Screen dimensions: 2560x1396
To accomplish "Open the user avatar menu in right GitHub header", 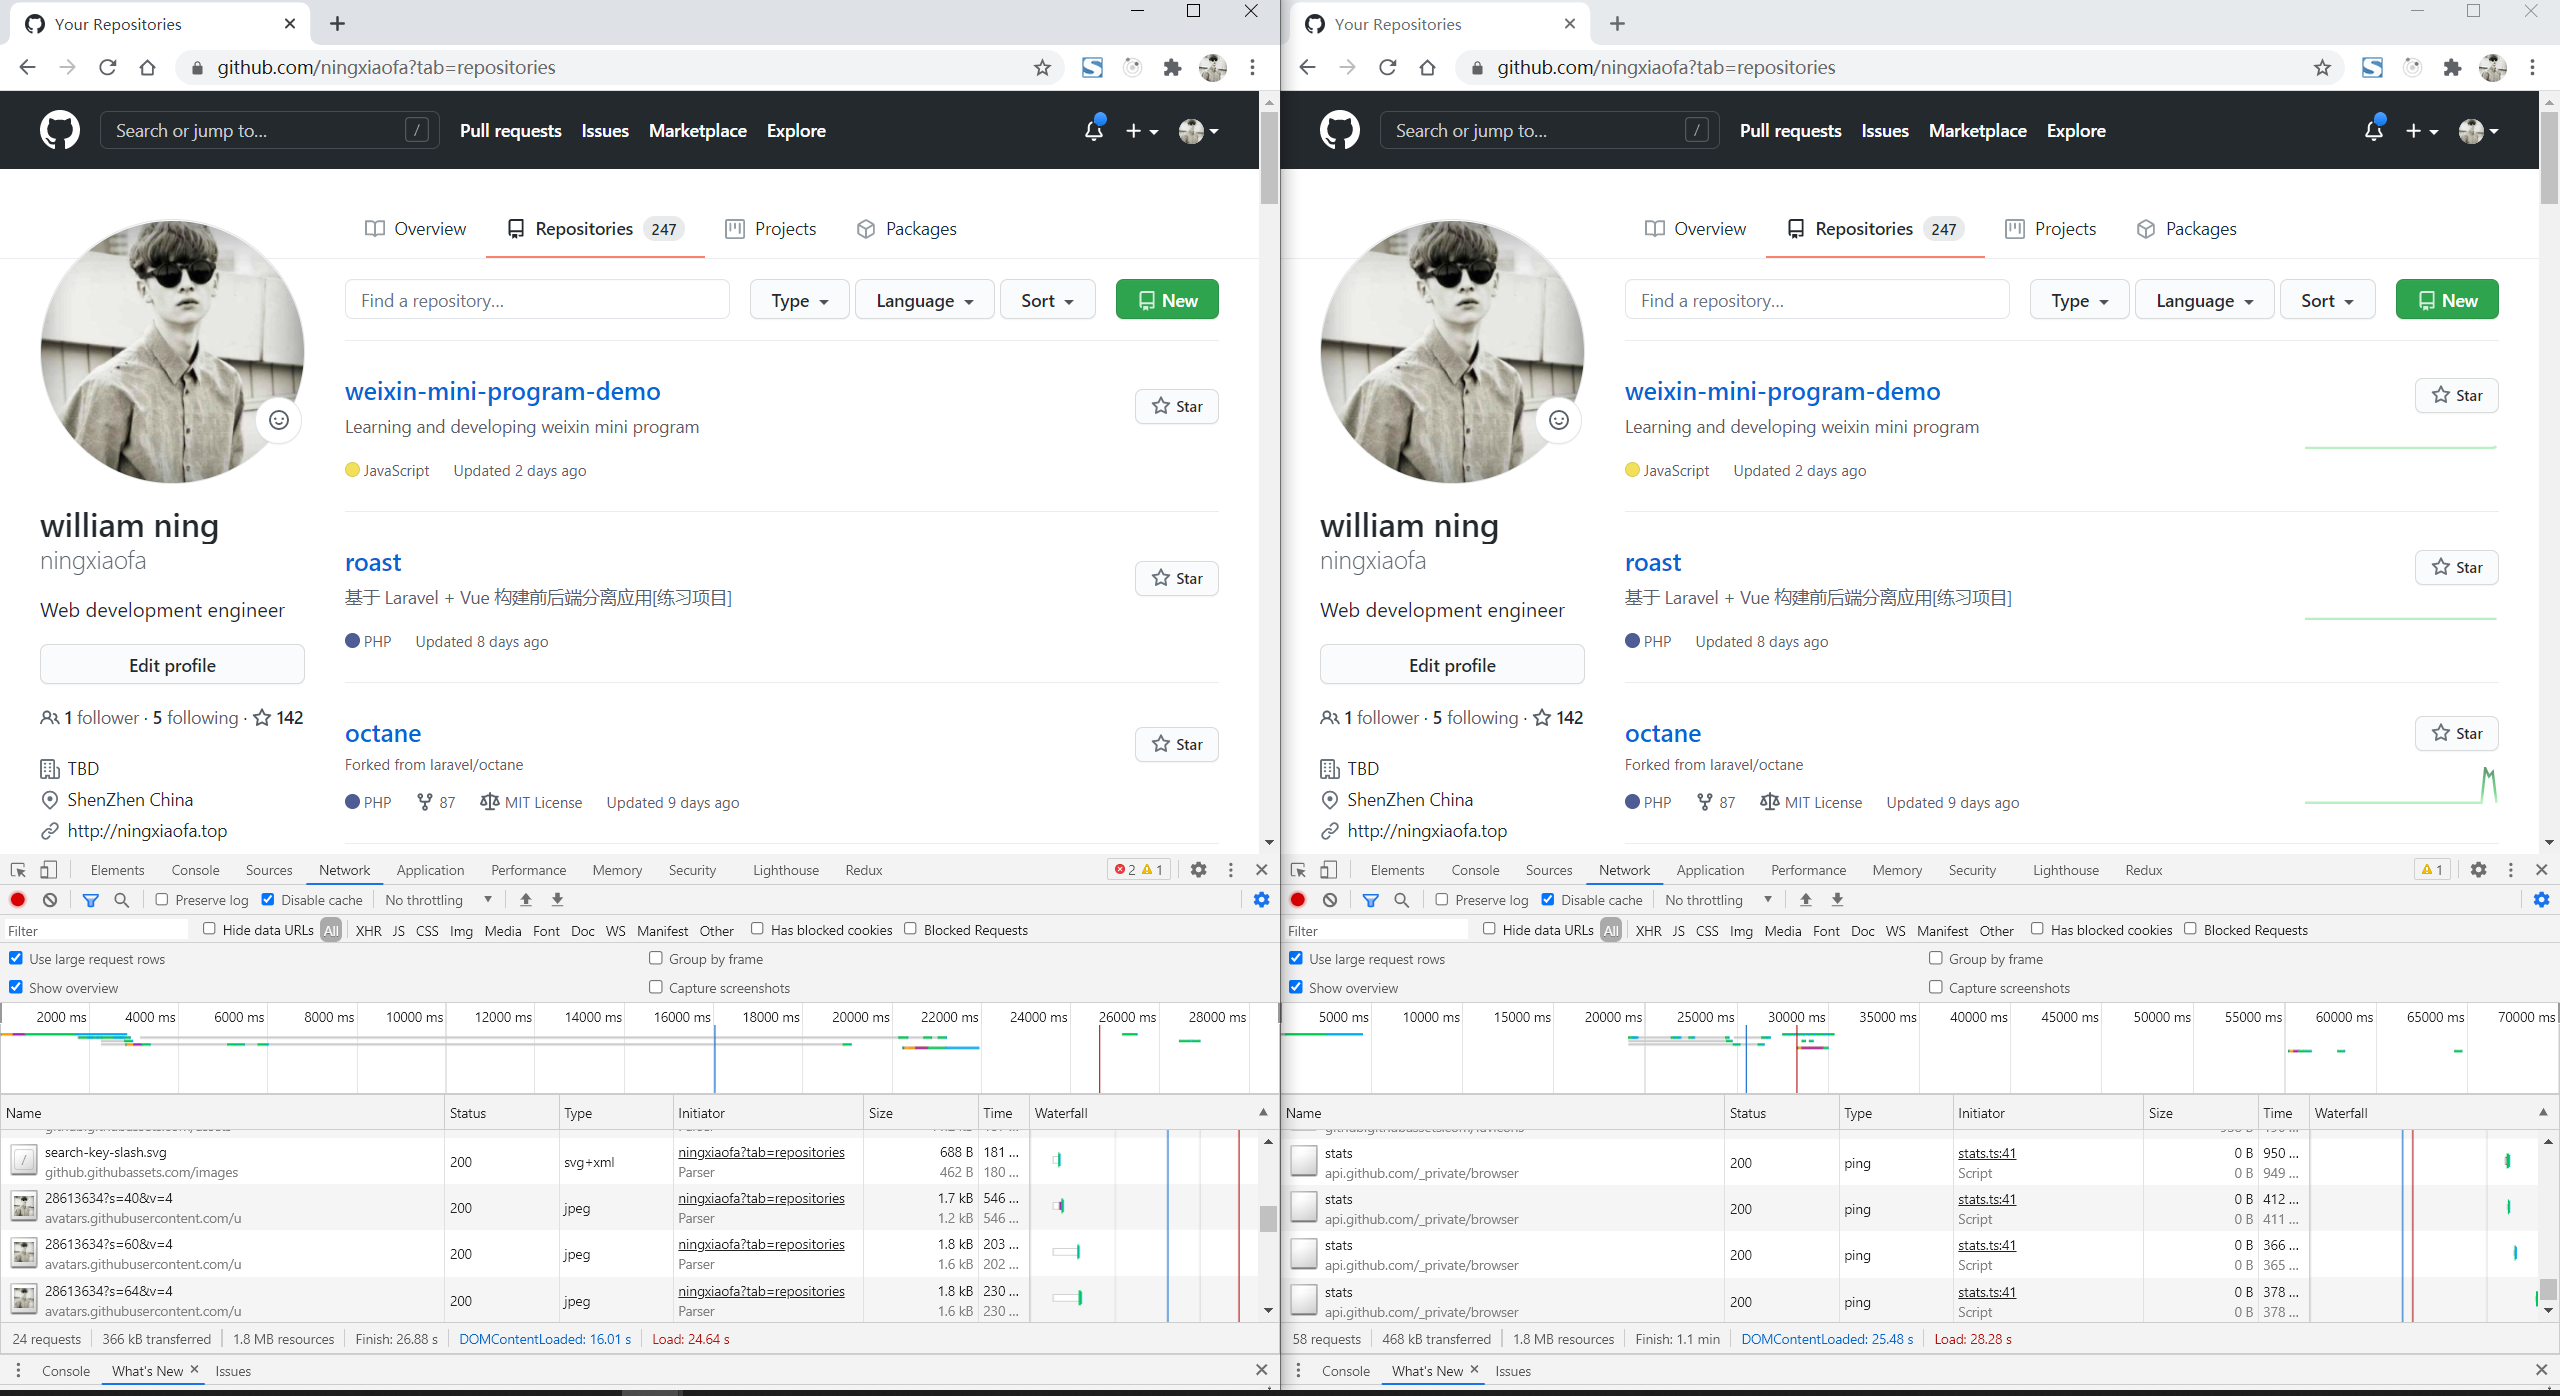I will pos(2479,130).
